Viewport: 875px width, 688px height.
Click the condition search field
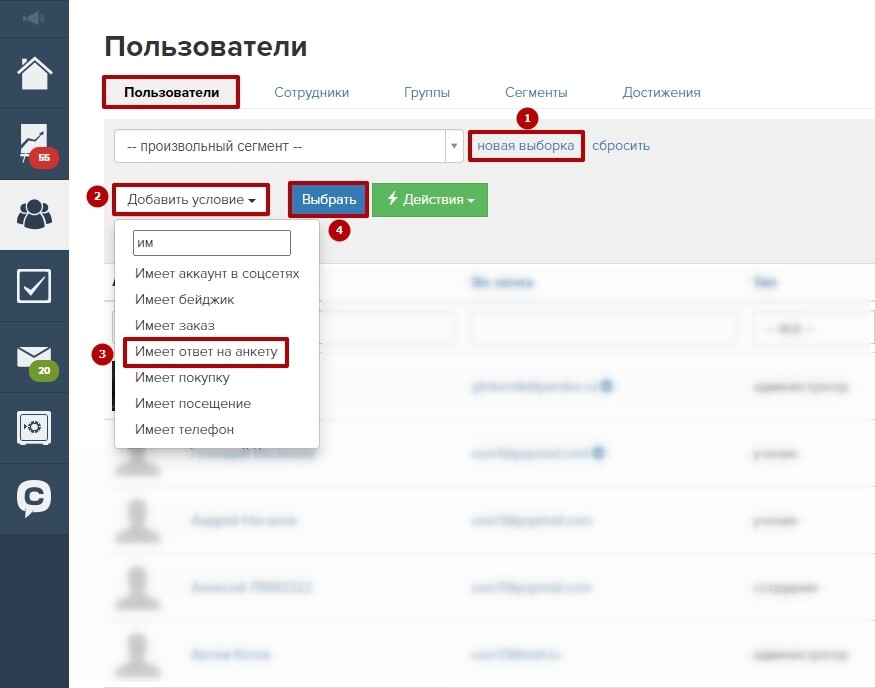click(211, 243)
